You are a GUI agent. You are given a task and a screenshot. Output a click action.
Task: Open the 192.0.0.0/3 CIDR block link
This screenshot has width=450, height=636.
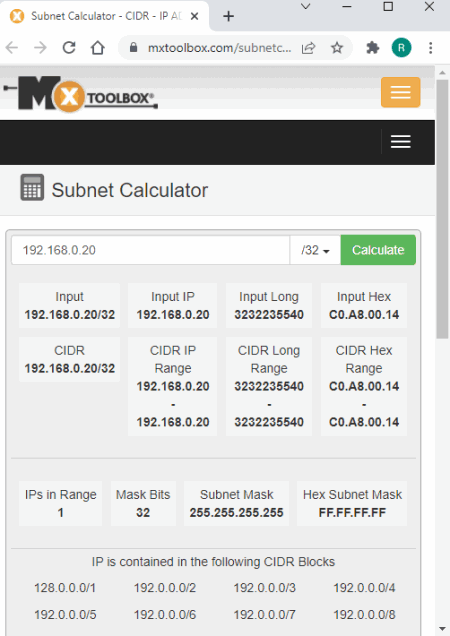point(265,588)
